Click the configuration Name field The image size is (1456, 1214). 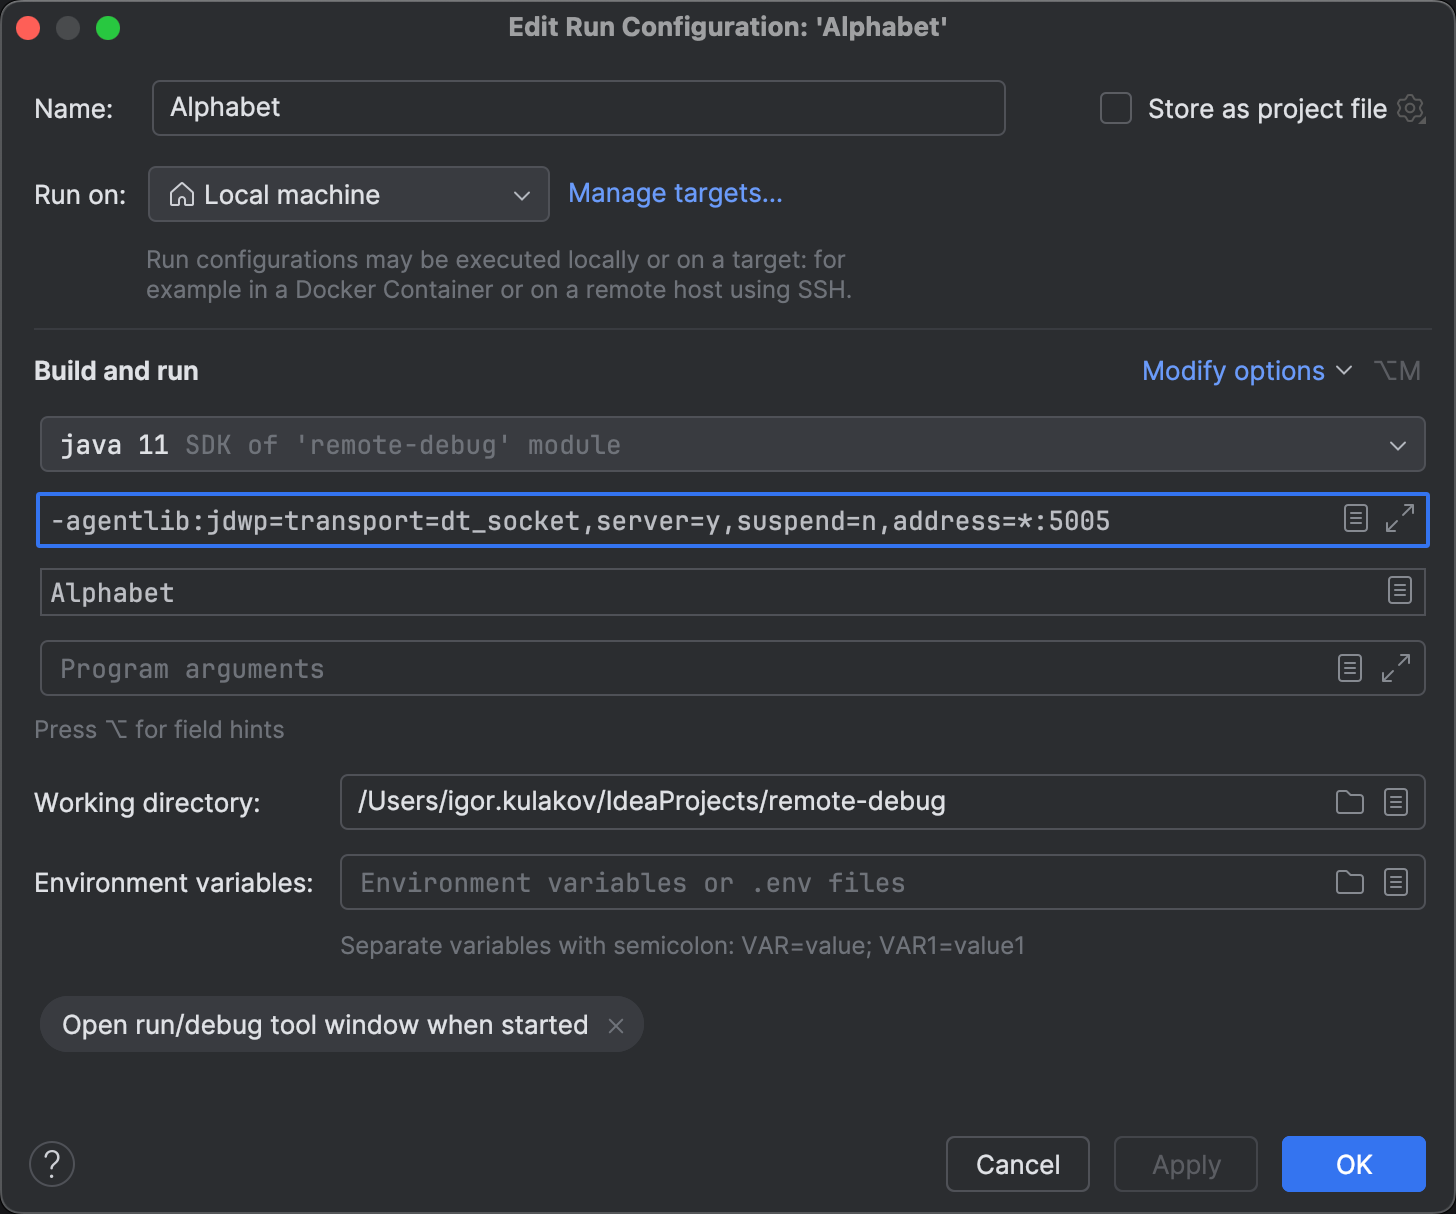click(x=578, y=107)
